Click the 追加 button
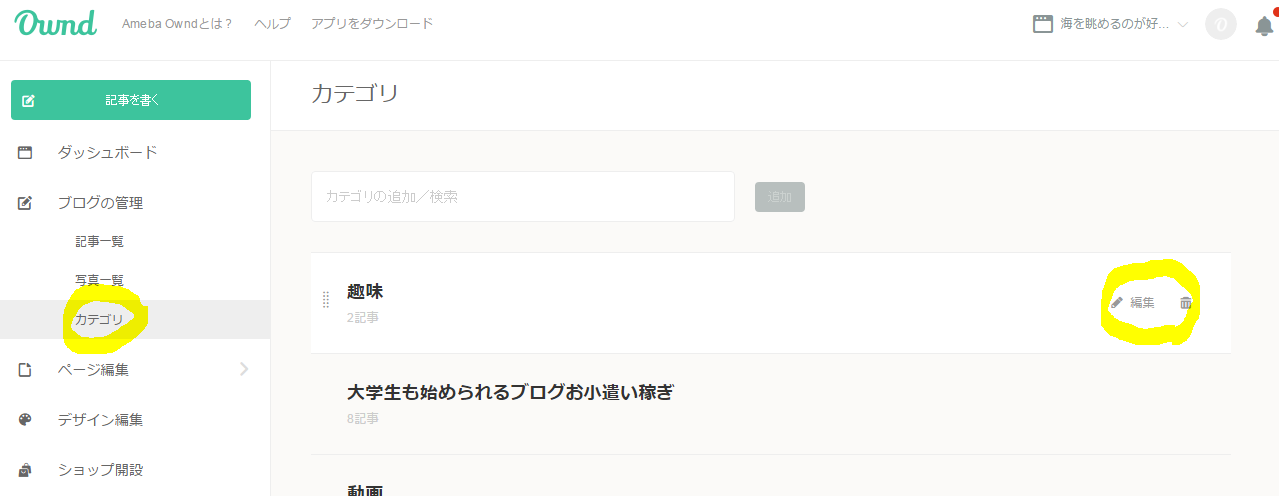Image resolution: width=1279 pixels, height=496 pixels. click(x=780, y=197)
